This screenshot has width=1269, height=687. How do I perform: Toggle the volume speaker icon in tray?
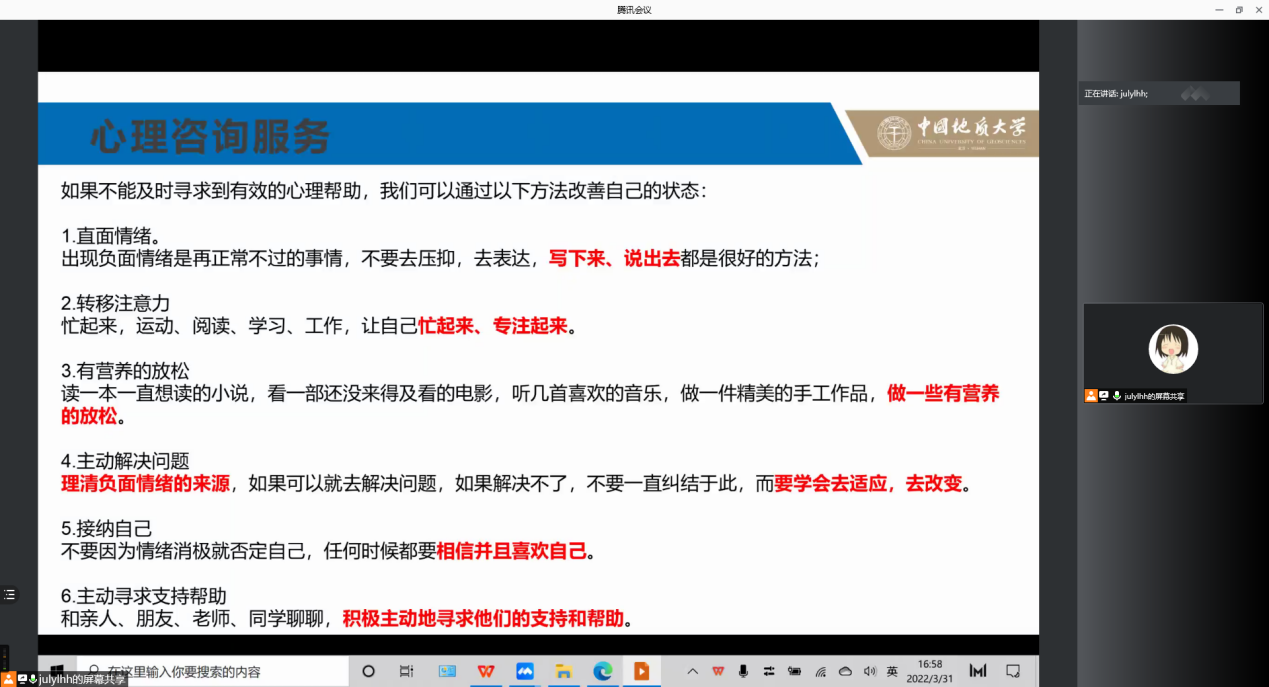click(869, 671)
